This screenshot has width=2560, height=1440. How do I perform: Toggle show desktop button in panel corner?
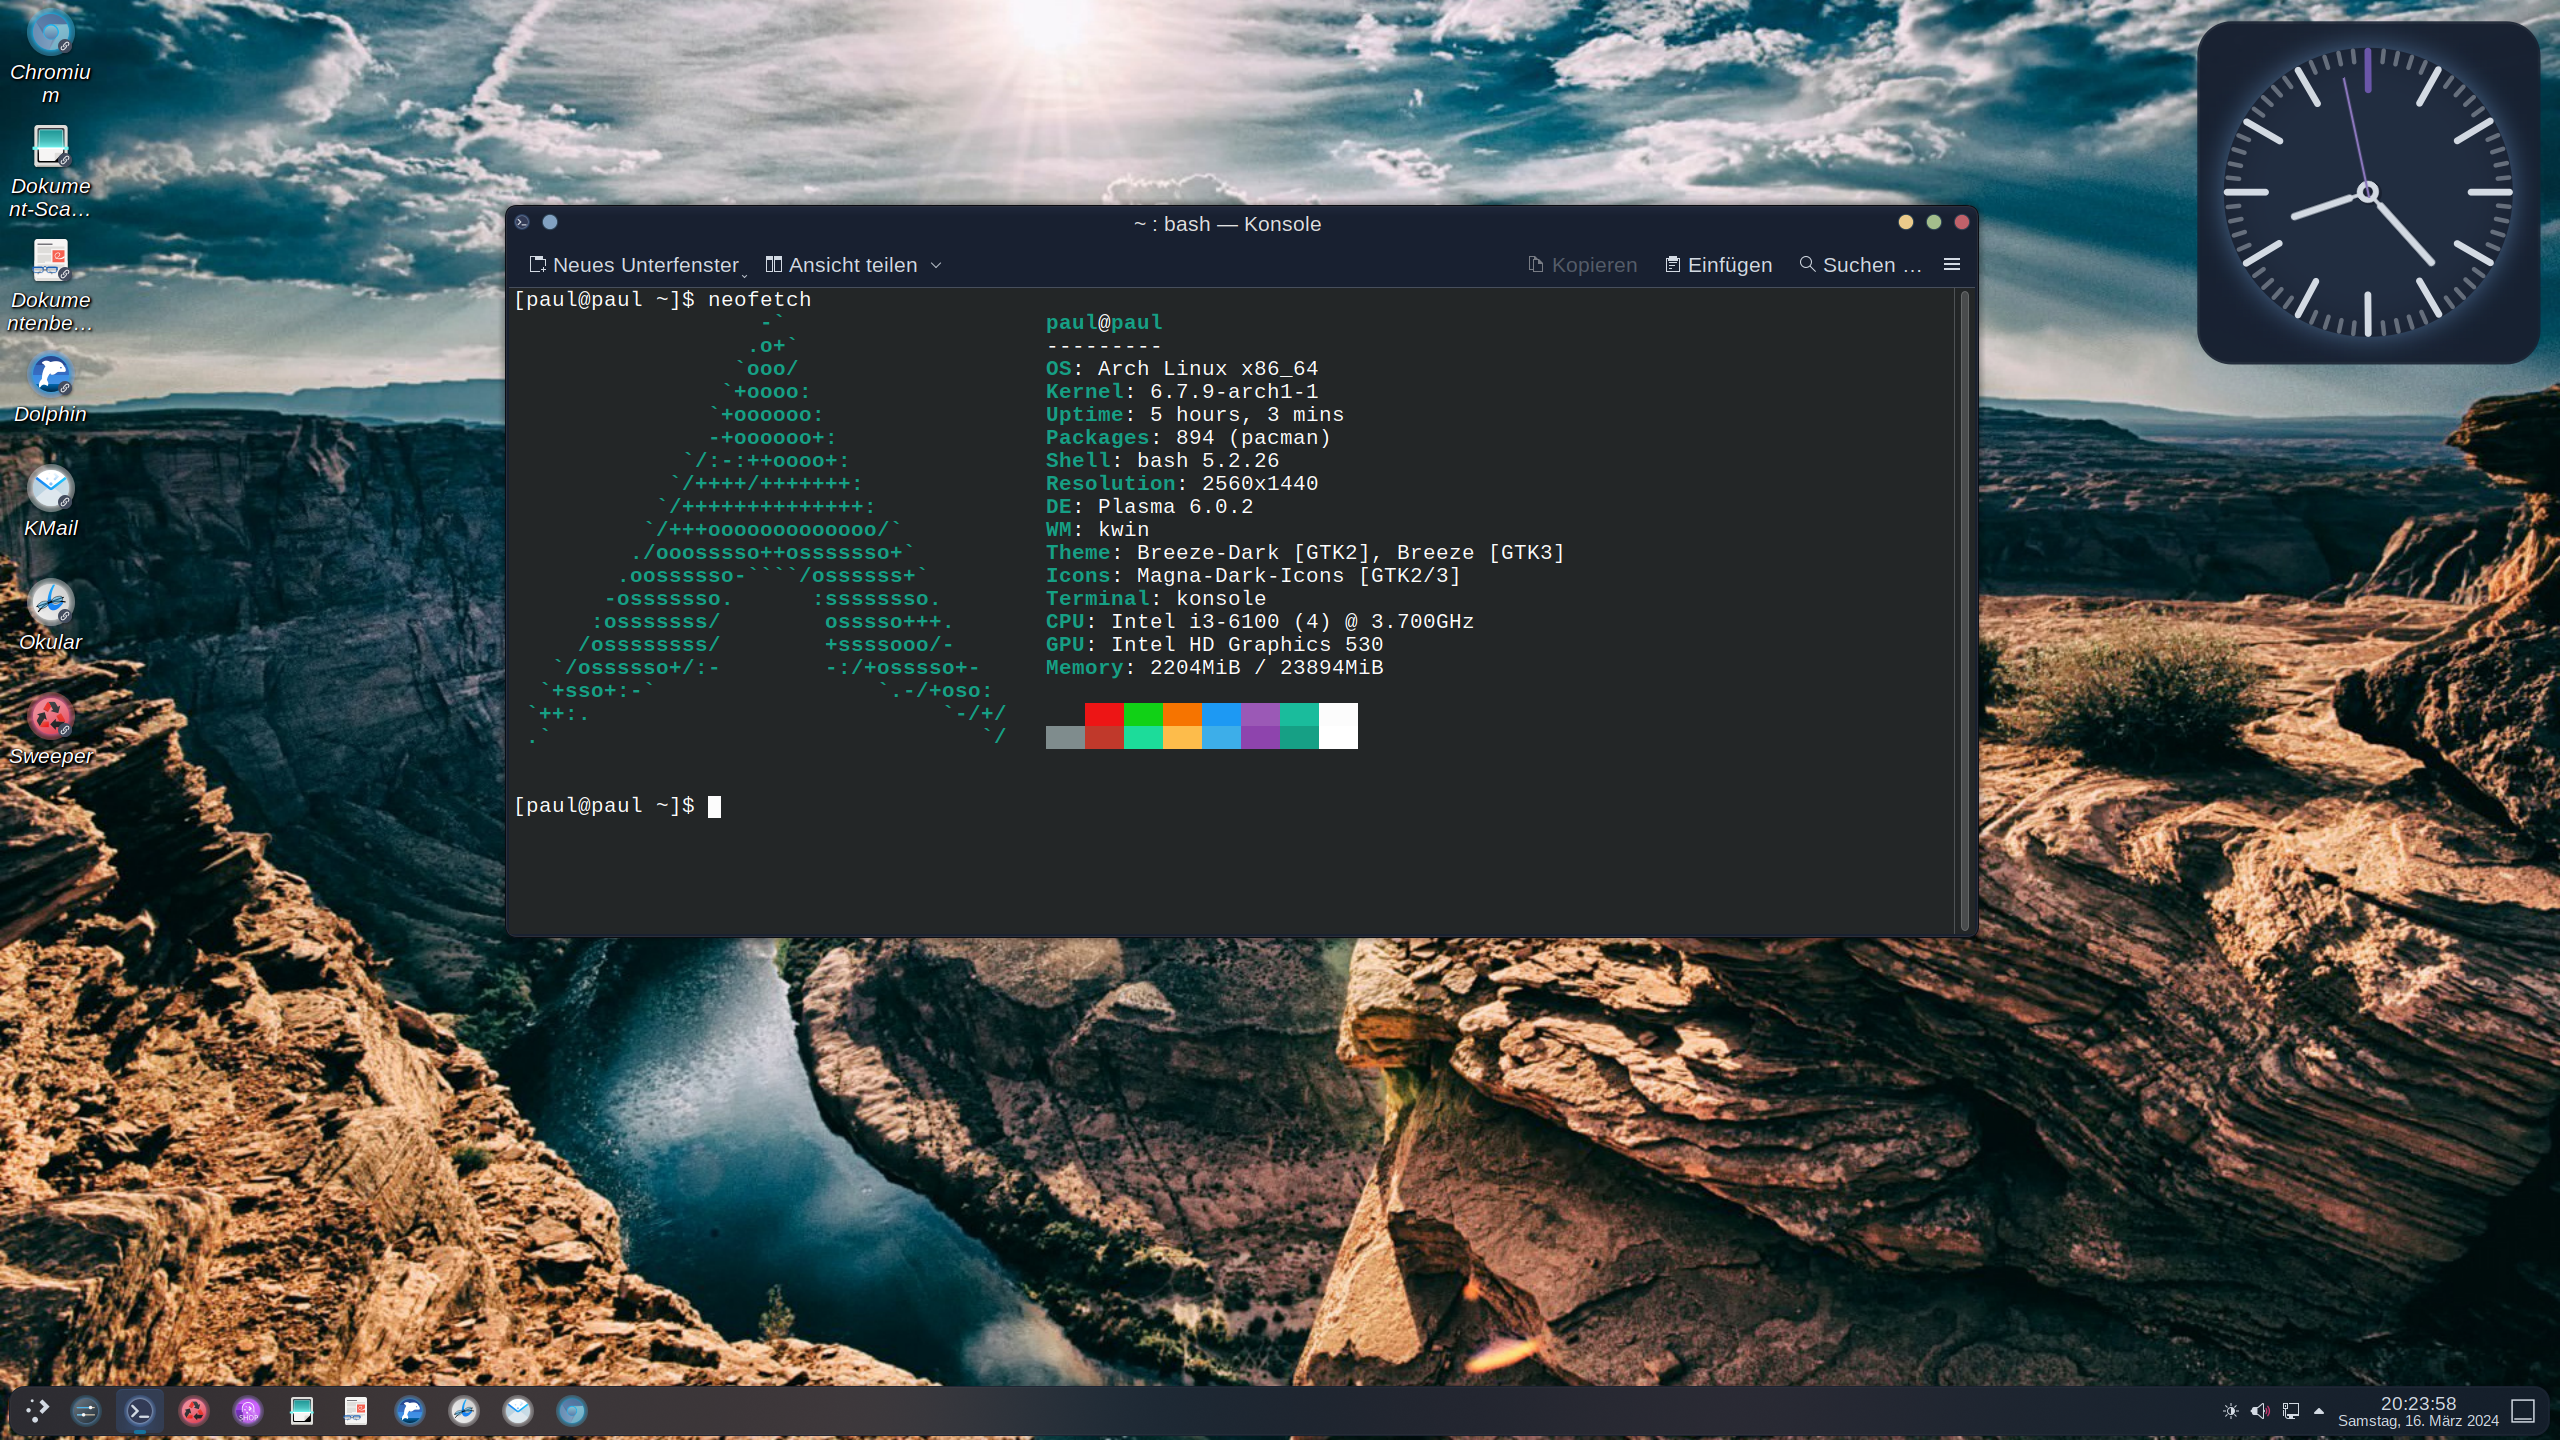tap(2523, 1411)
